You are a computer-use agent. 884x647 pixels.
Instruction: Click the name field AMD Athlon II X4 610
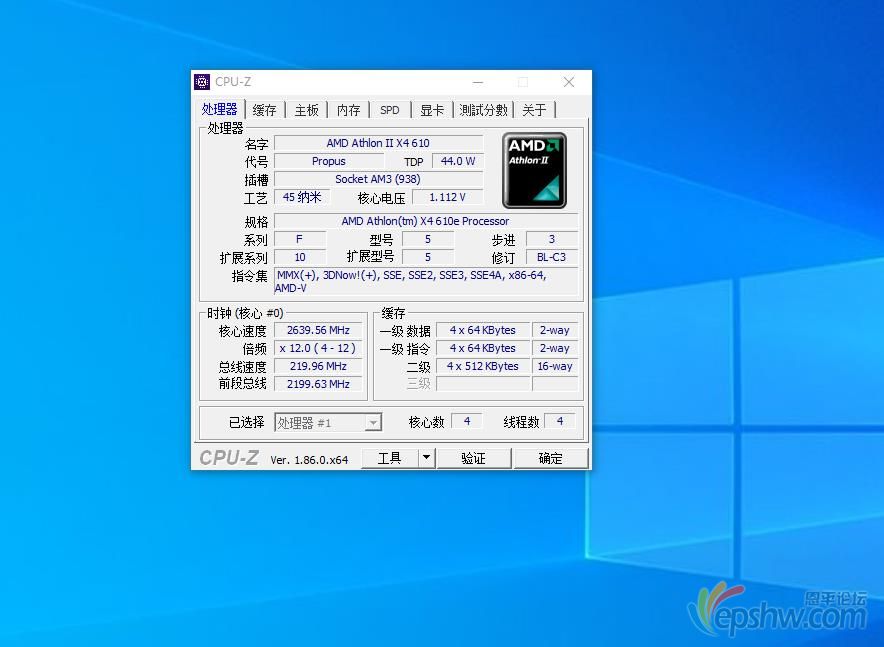pos(378,143)
